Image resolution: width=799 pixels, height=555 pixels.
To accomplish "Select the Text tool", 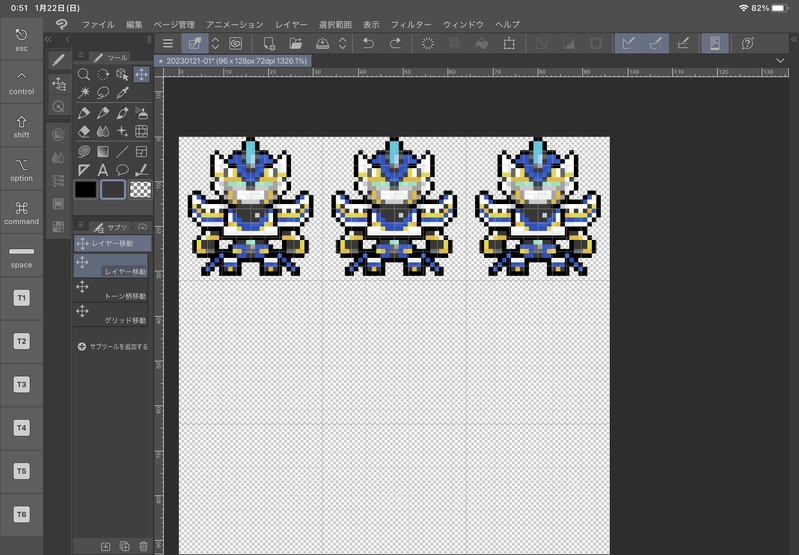I will tap(103, 170).
